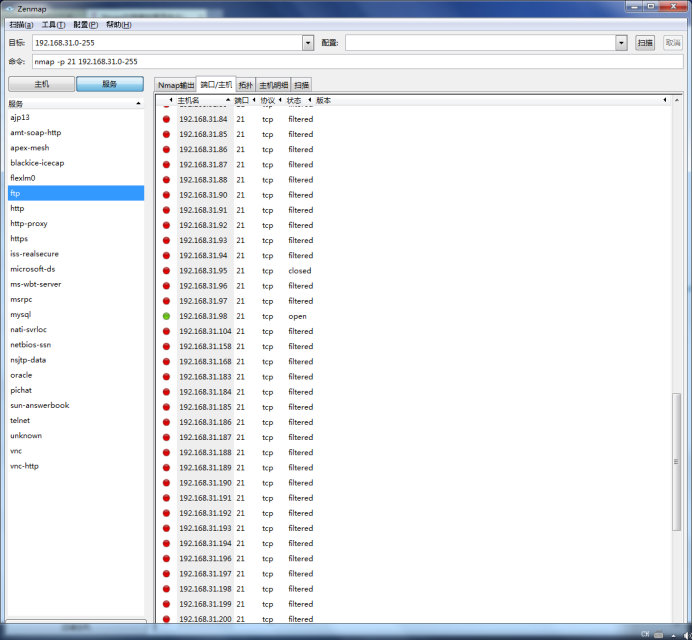Select the msrpc service
The image size is (693, 641).
[x=76, y=299]
